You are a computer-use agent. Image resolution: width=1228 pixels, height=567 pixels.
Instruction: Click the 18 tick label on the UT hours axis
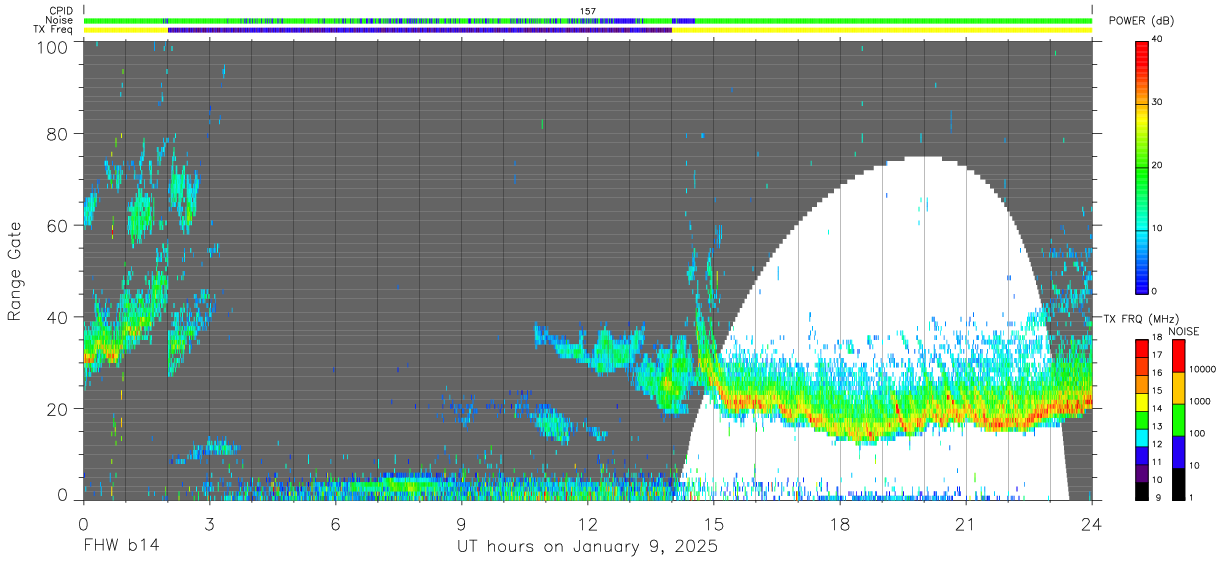839,523
